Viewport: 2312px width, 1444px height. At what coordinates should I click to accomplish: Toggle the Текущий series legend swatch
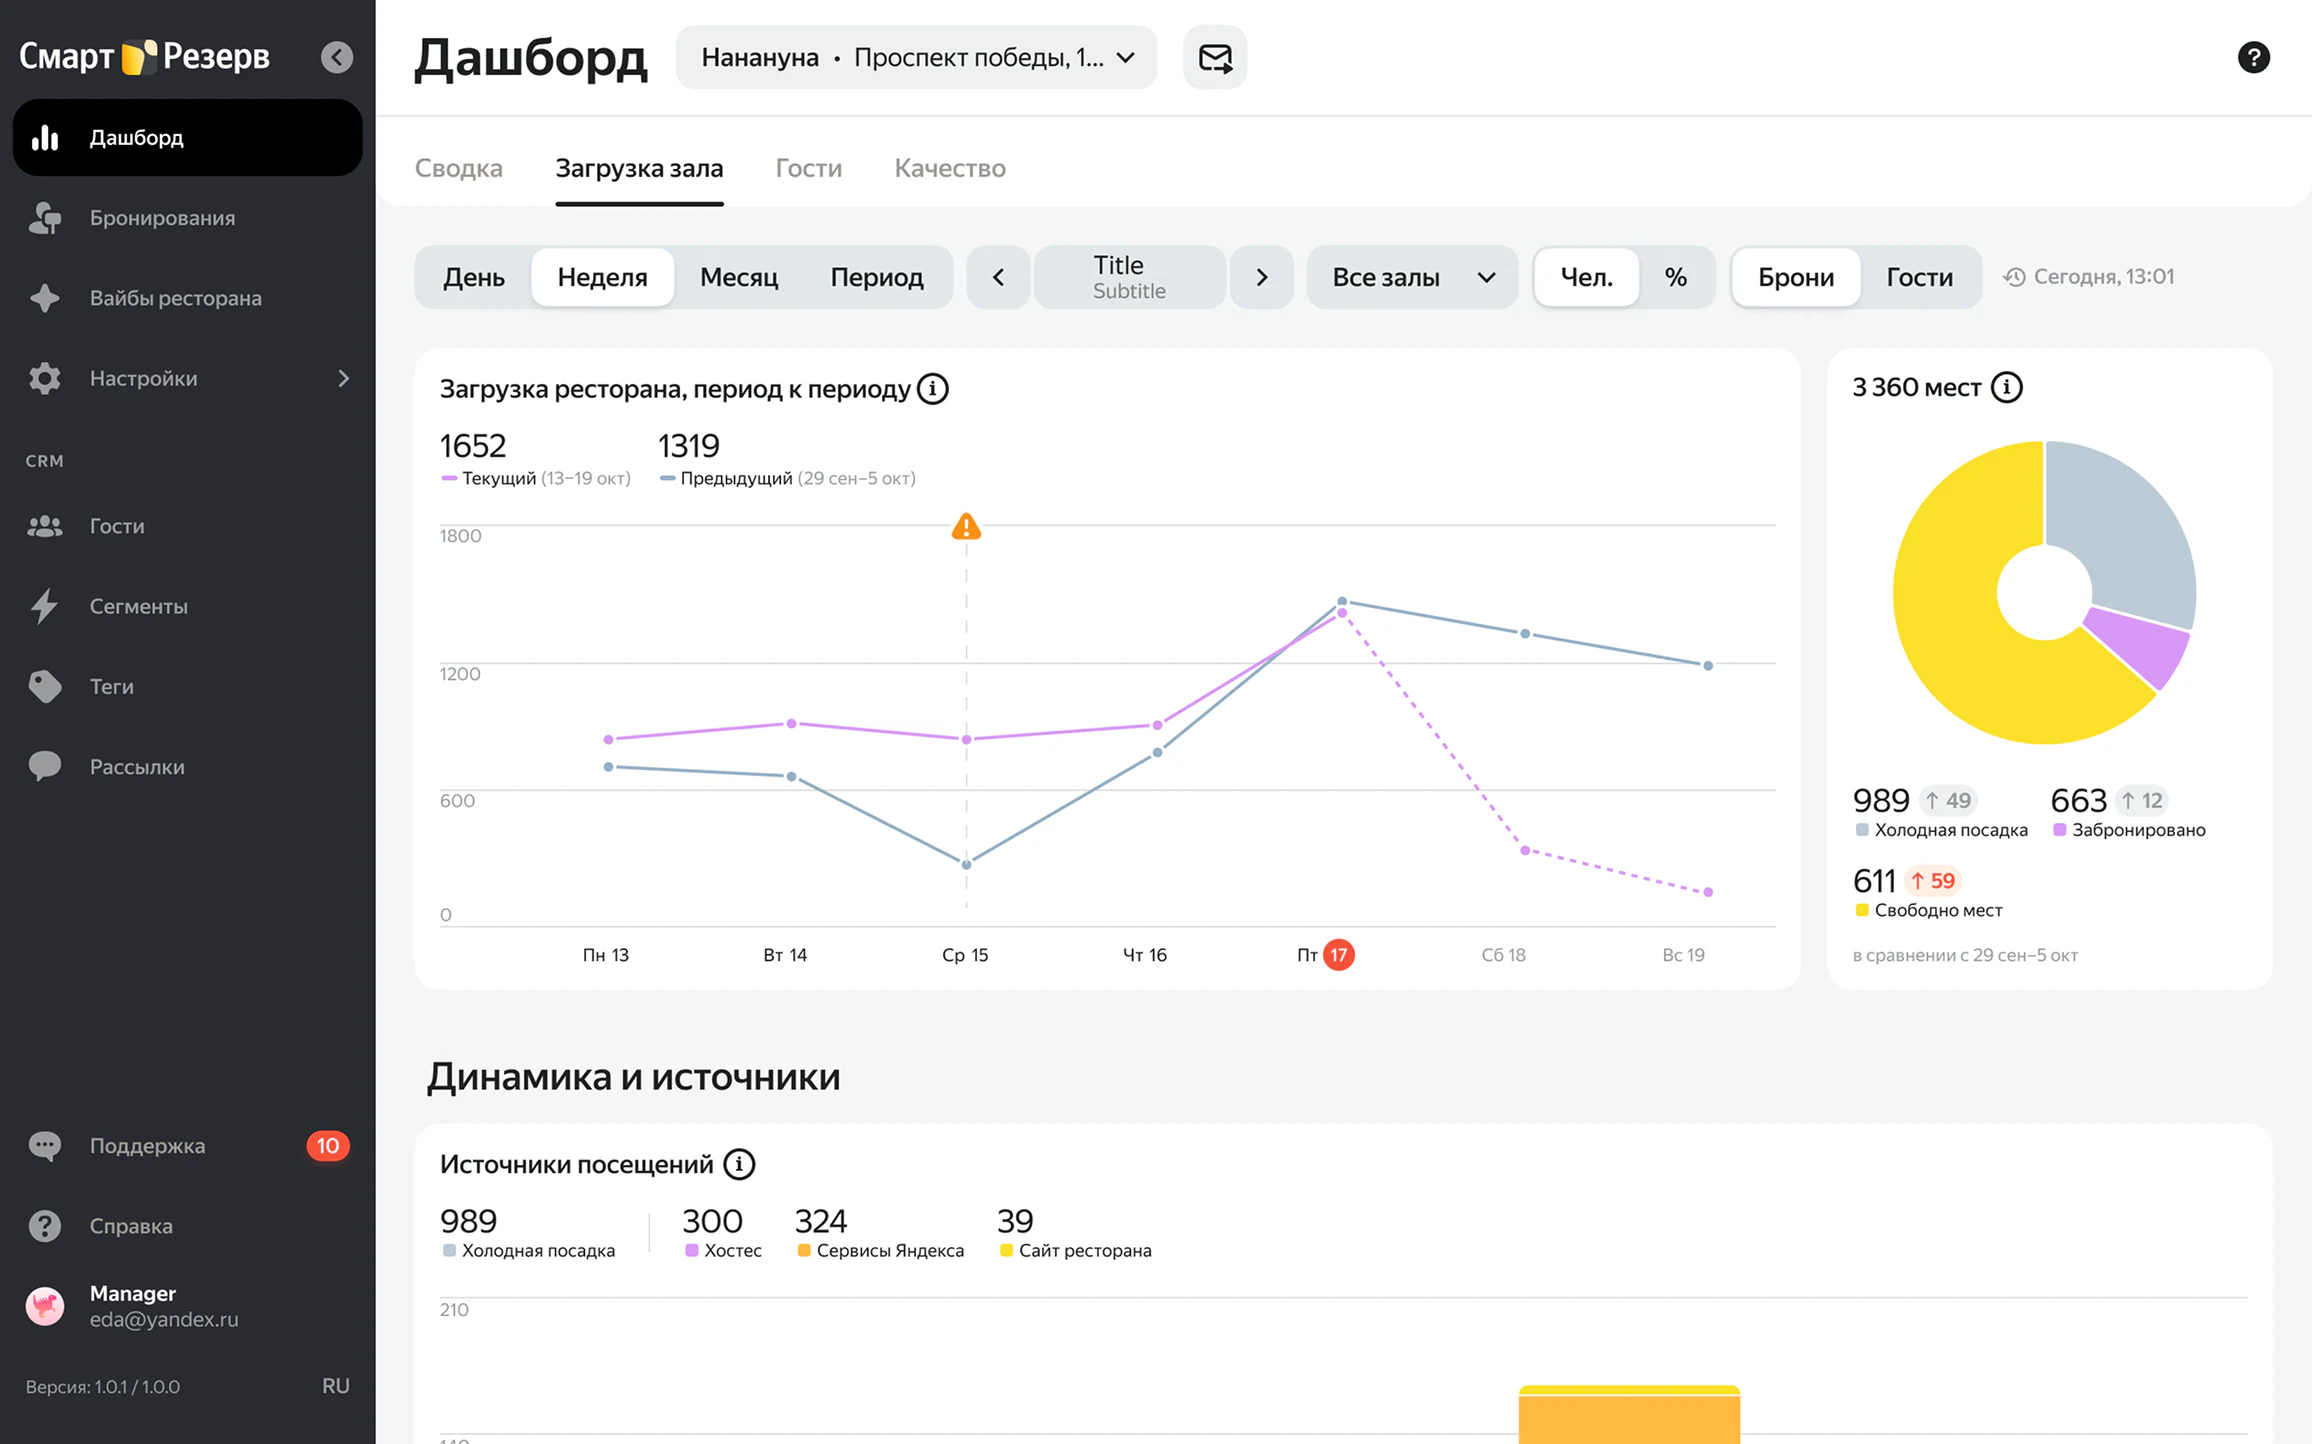[449, 478]
